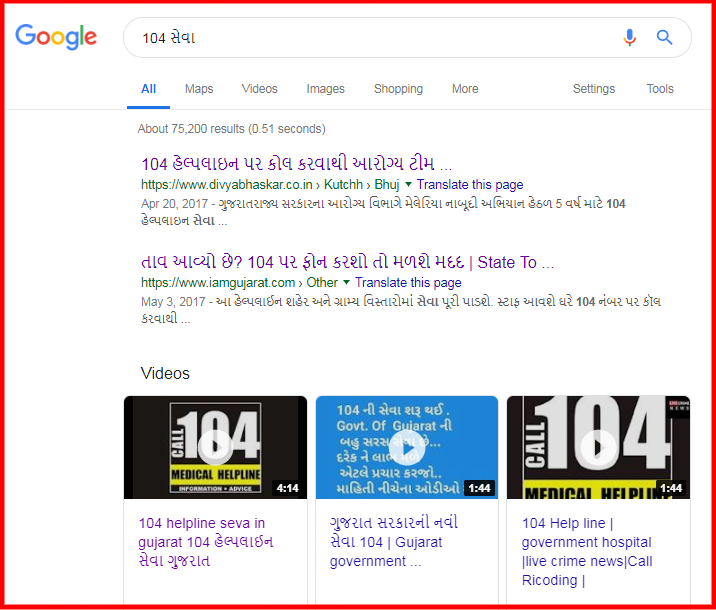
Task: Switch to the Images tab
Action: pyautogui.click(x=326, y=89)
